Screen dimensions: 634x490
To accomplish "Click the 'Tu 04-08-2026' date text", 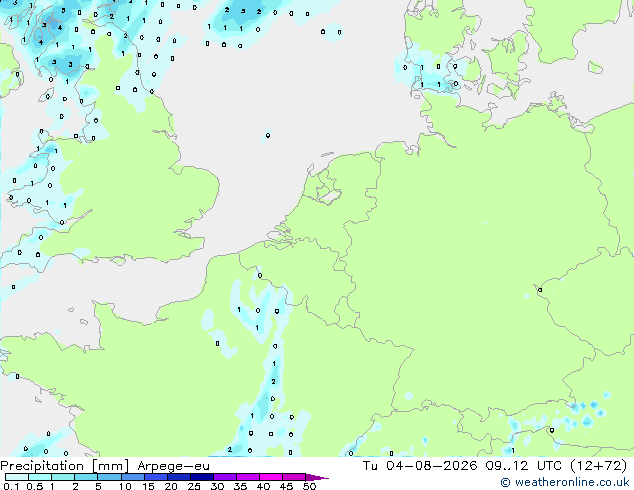I will [420, 466].
